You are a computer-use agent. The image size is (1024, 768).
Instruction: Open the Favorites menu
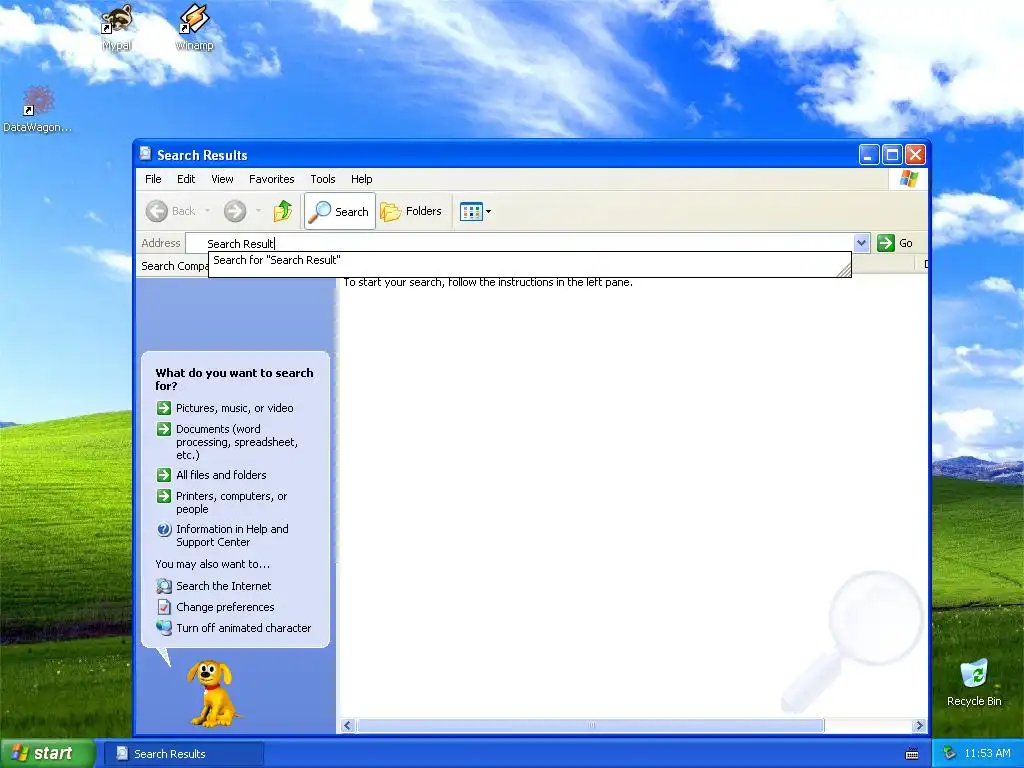[272, 179]
